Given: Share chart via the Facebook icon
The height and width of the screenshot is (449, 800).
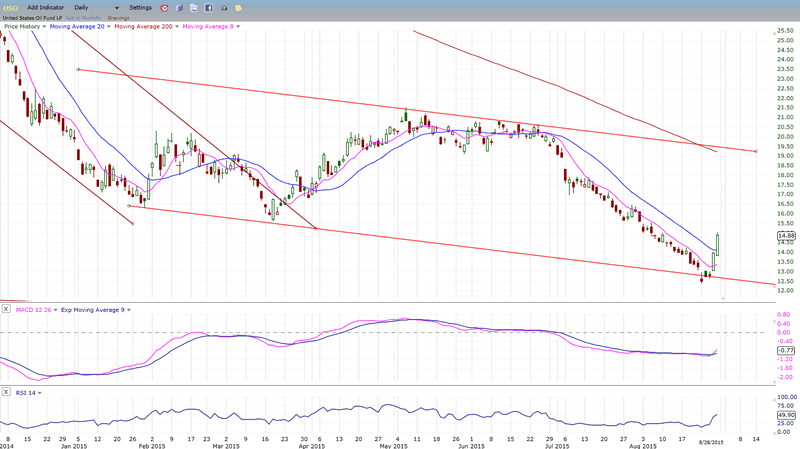Looking at the screenshot, I should point(208,7).
